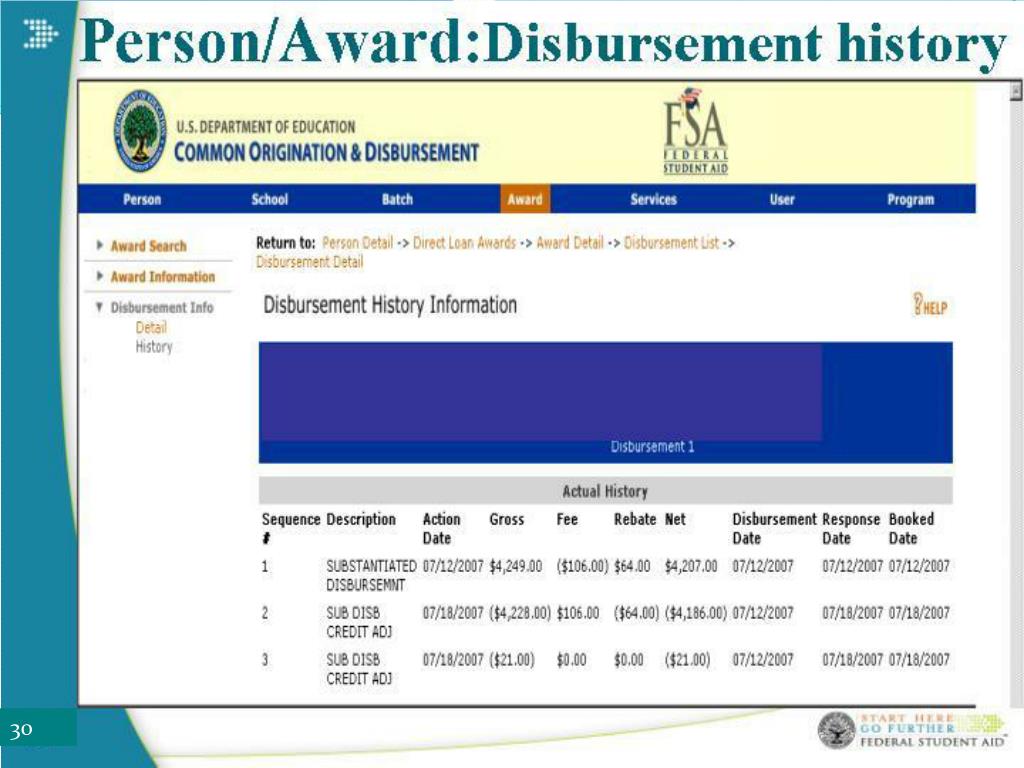This screenshot has width=1024, height=768.
Task: Click SUBSTANTIATED DISBURSEMNT description cell
Action: click(x=371, y=575)
